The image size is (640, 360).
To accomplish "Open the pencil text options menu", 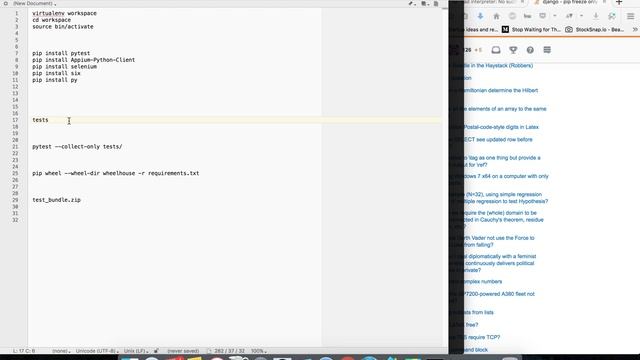I will pos(412,4).
